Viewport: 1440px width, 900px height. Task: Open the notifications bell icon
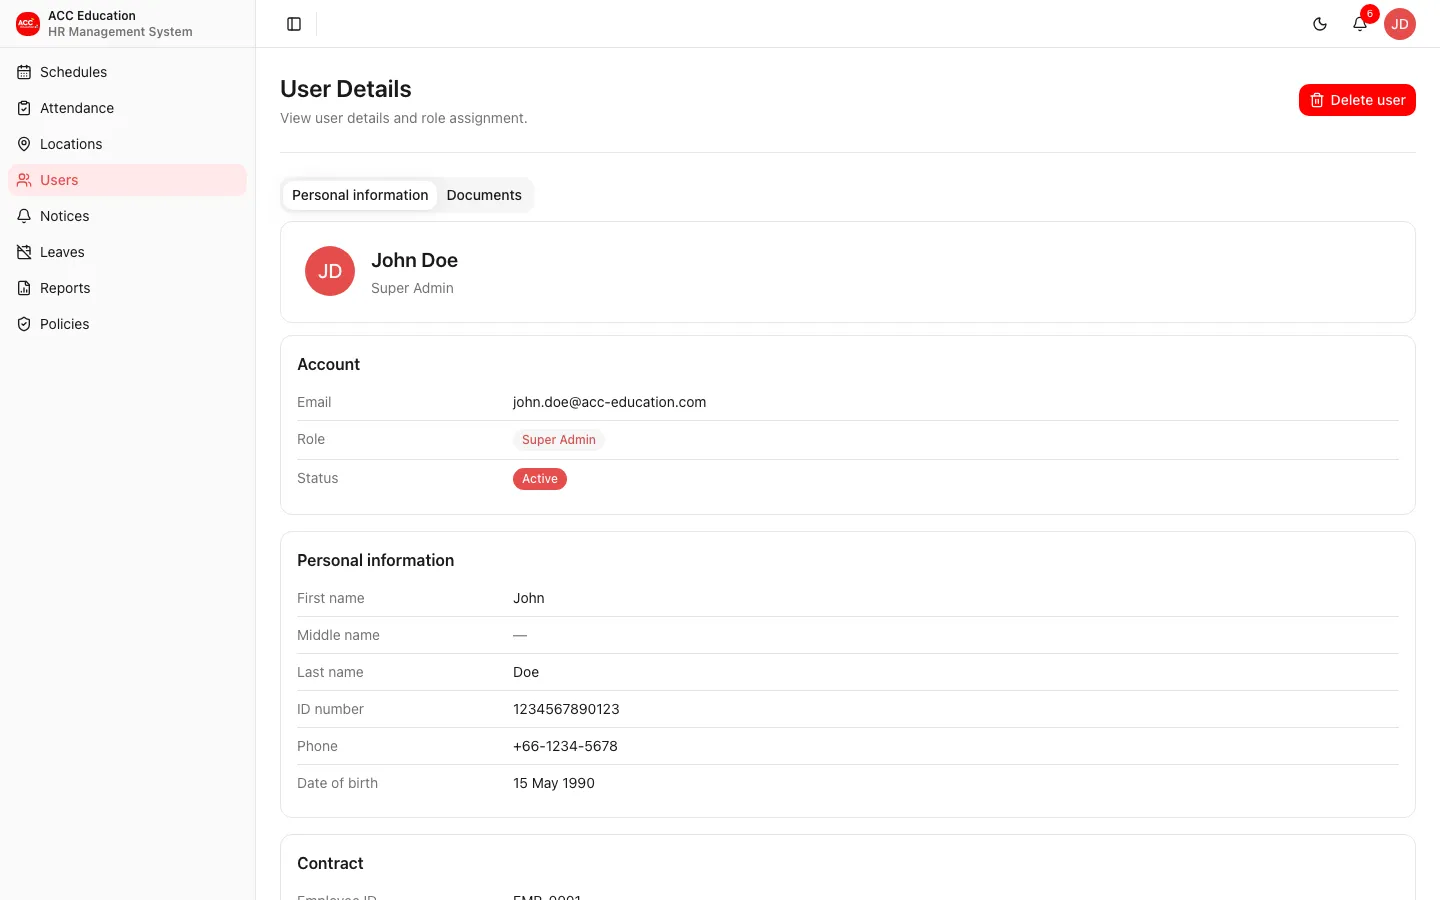pos(1360,24)
